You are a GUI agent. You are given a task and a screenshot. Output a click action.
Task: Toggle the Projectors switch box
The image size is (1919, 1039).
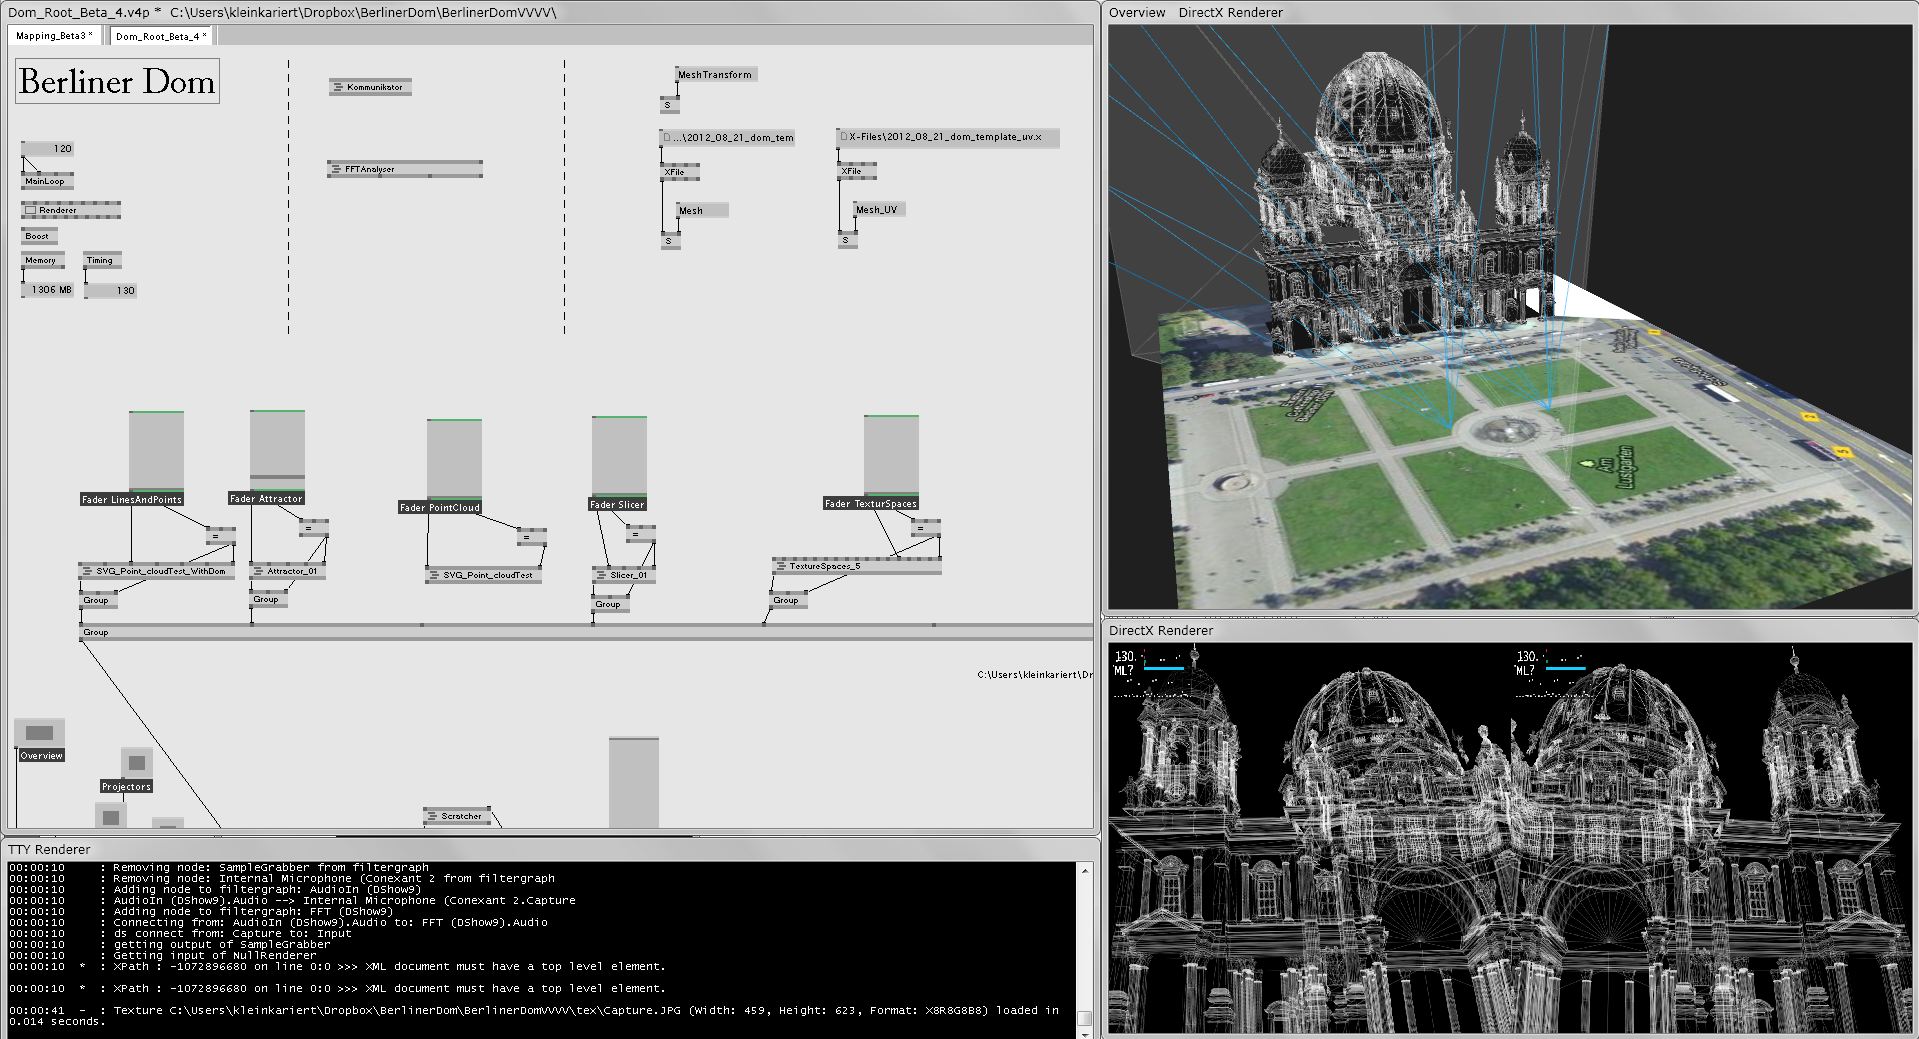pos(137,763)
